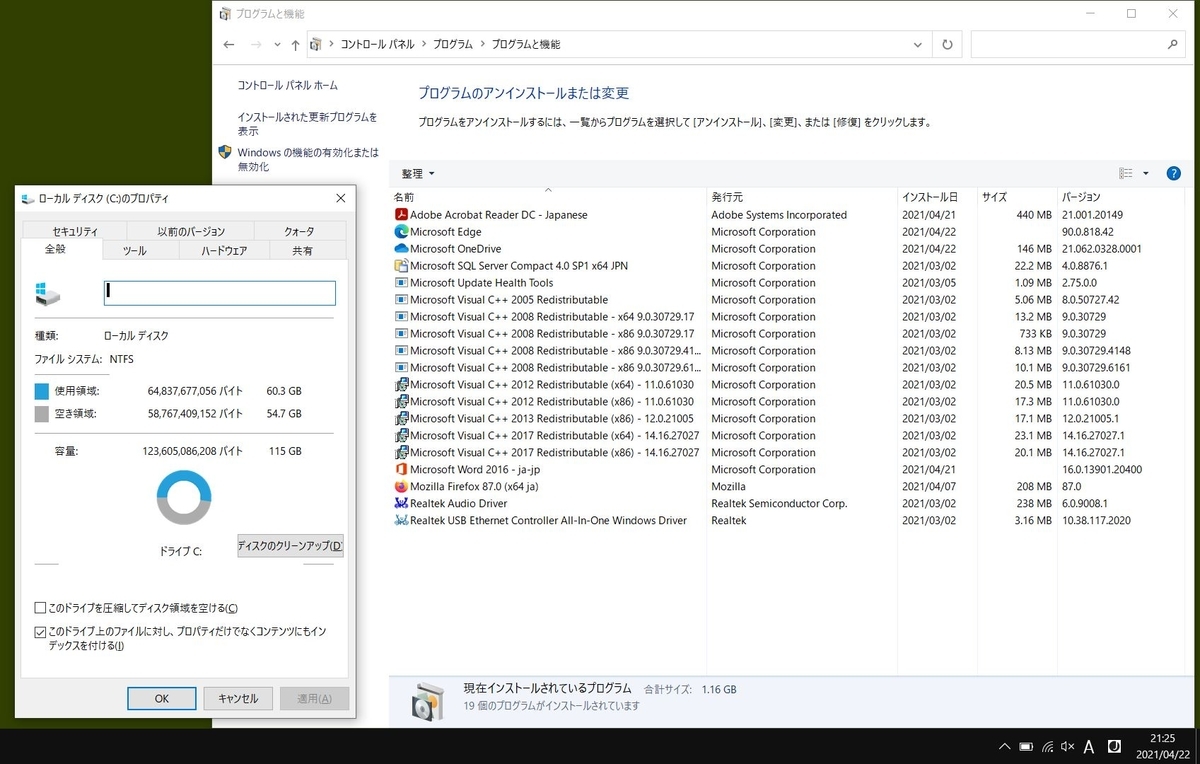Click the battery icon in system tray

pyautogui.click(x=1026, y=746)
